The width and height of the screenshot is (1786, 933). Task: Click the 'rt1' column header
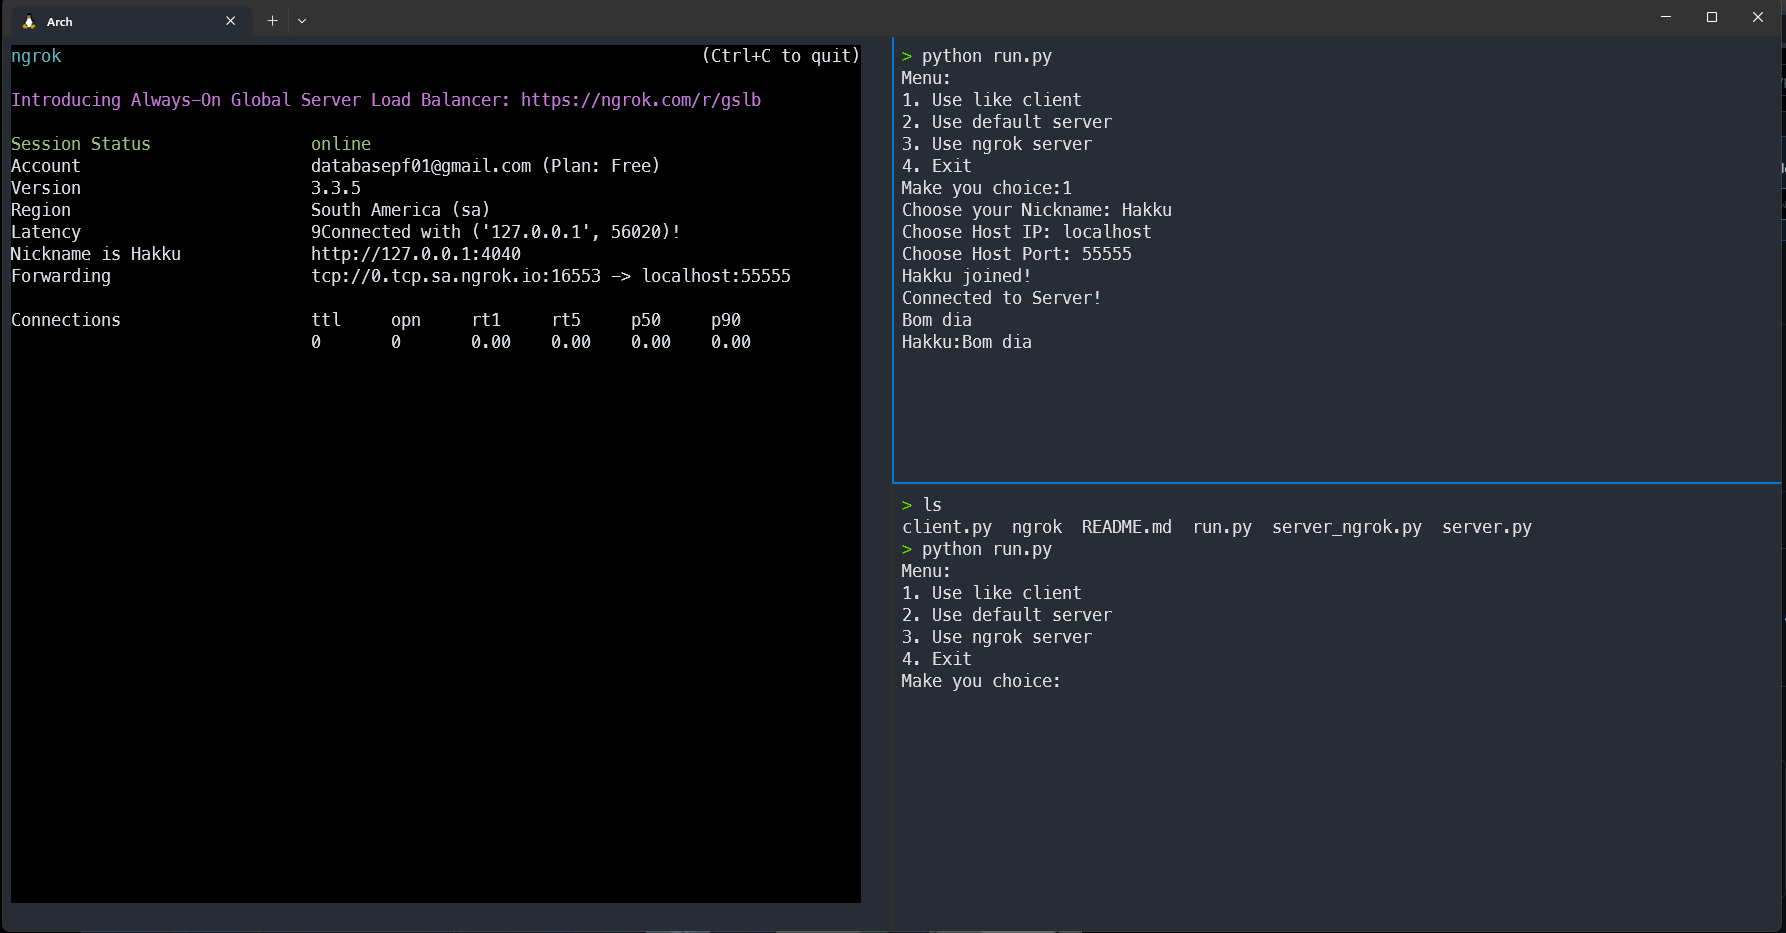pyautogui.click(x=486, y=320)
